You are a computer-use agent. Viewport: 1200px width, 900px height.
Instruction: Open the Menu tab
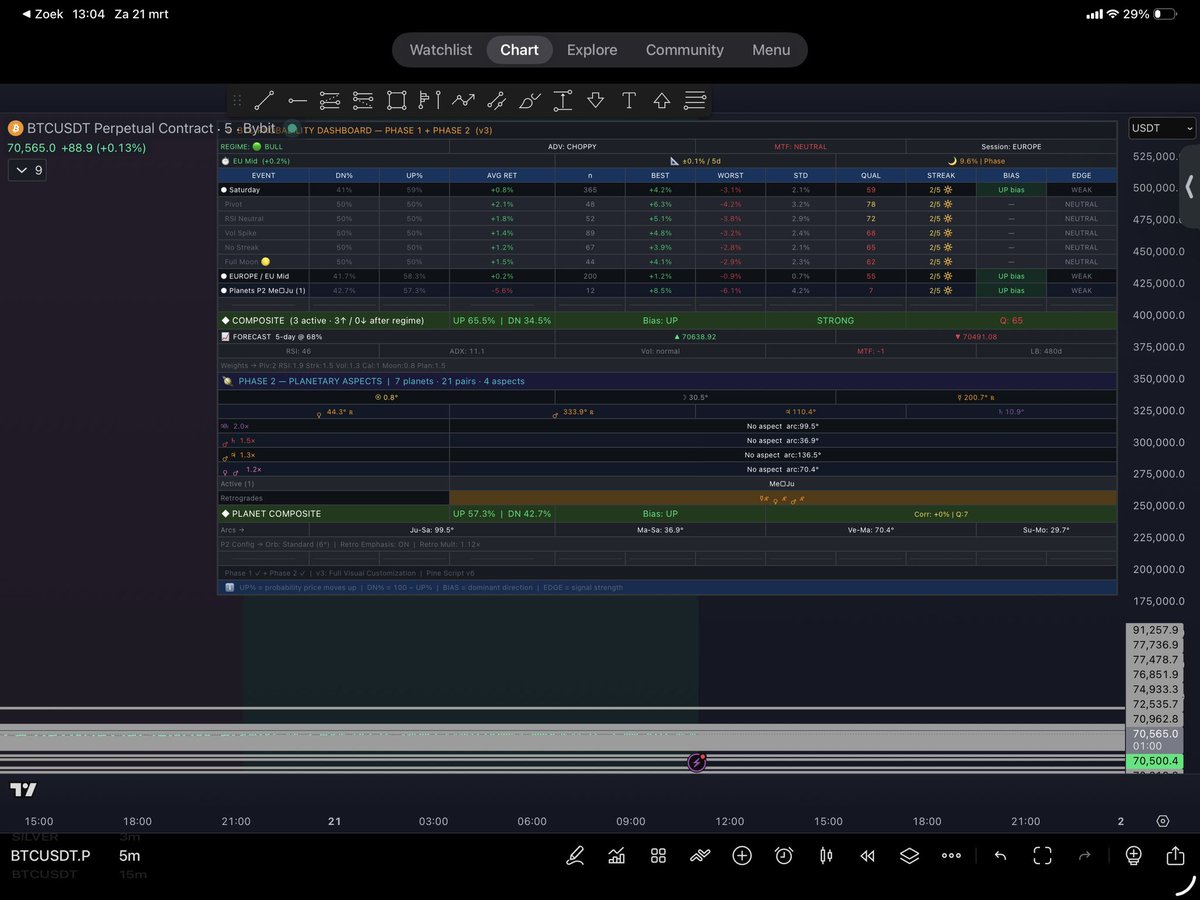click(771, 50)
